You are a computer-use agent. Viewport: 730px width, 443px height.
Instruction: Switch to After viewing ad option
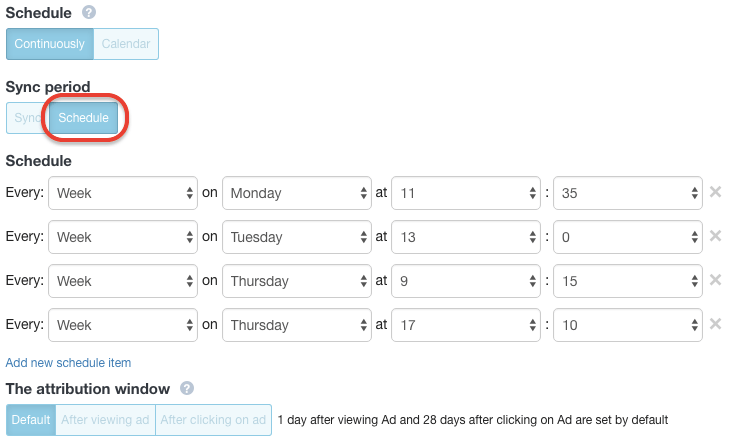tap(105, 420)
